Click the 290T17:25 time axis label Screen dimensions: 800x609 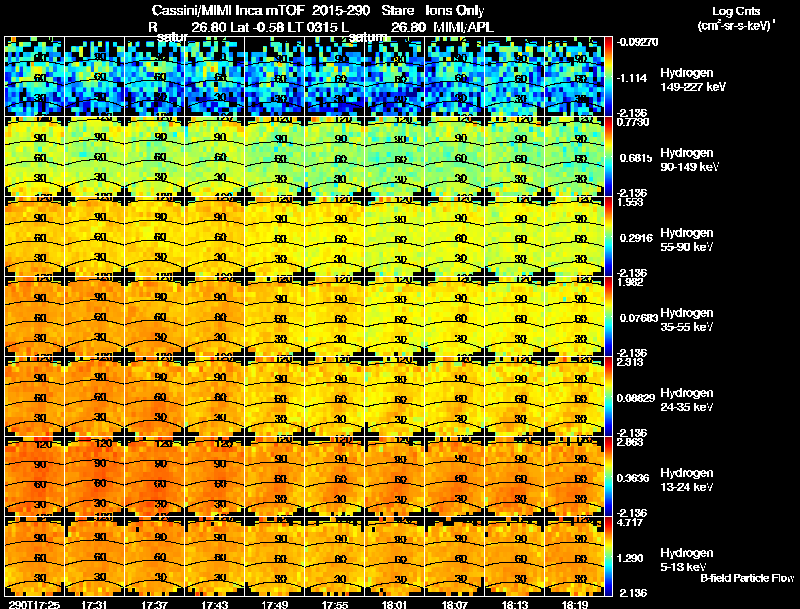pos(34,604)
